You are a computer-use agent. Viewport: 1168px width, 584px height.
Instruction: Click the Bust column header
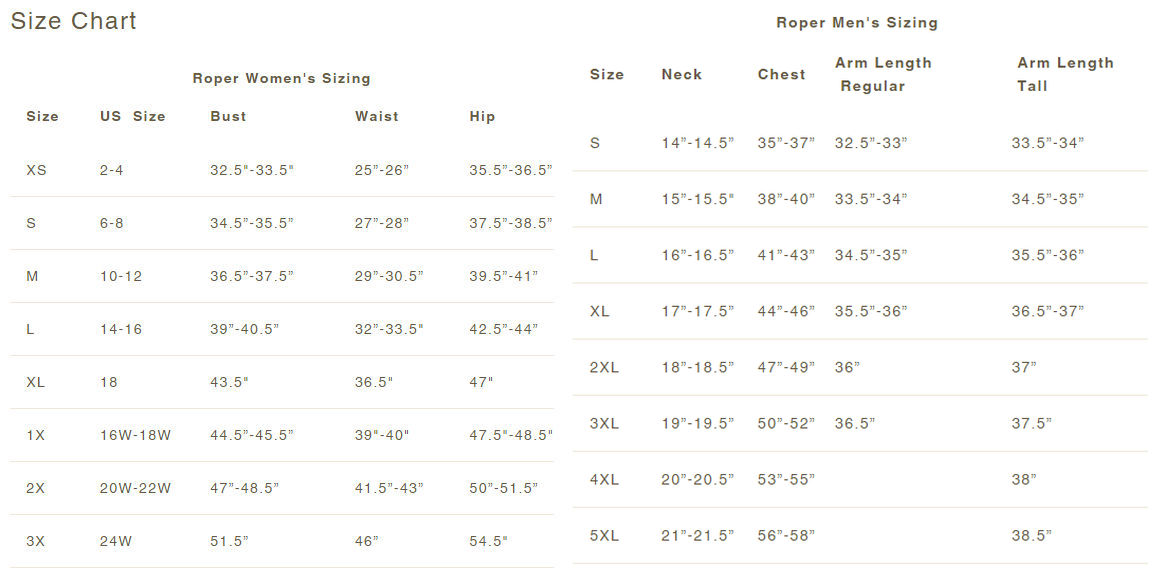(x=228, y=116)
